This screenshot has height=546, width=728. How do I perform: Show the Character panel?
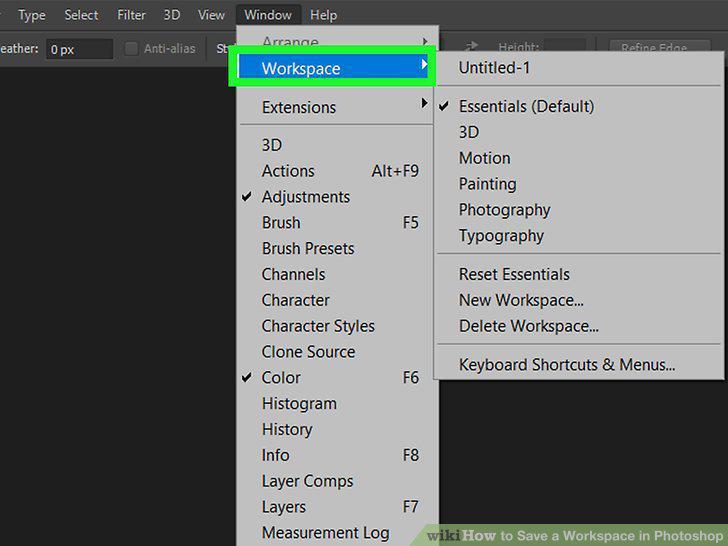click(337, 300)
